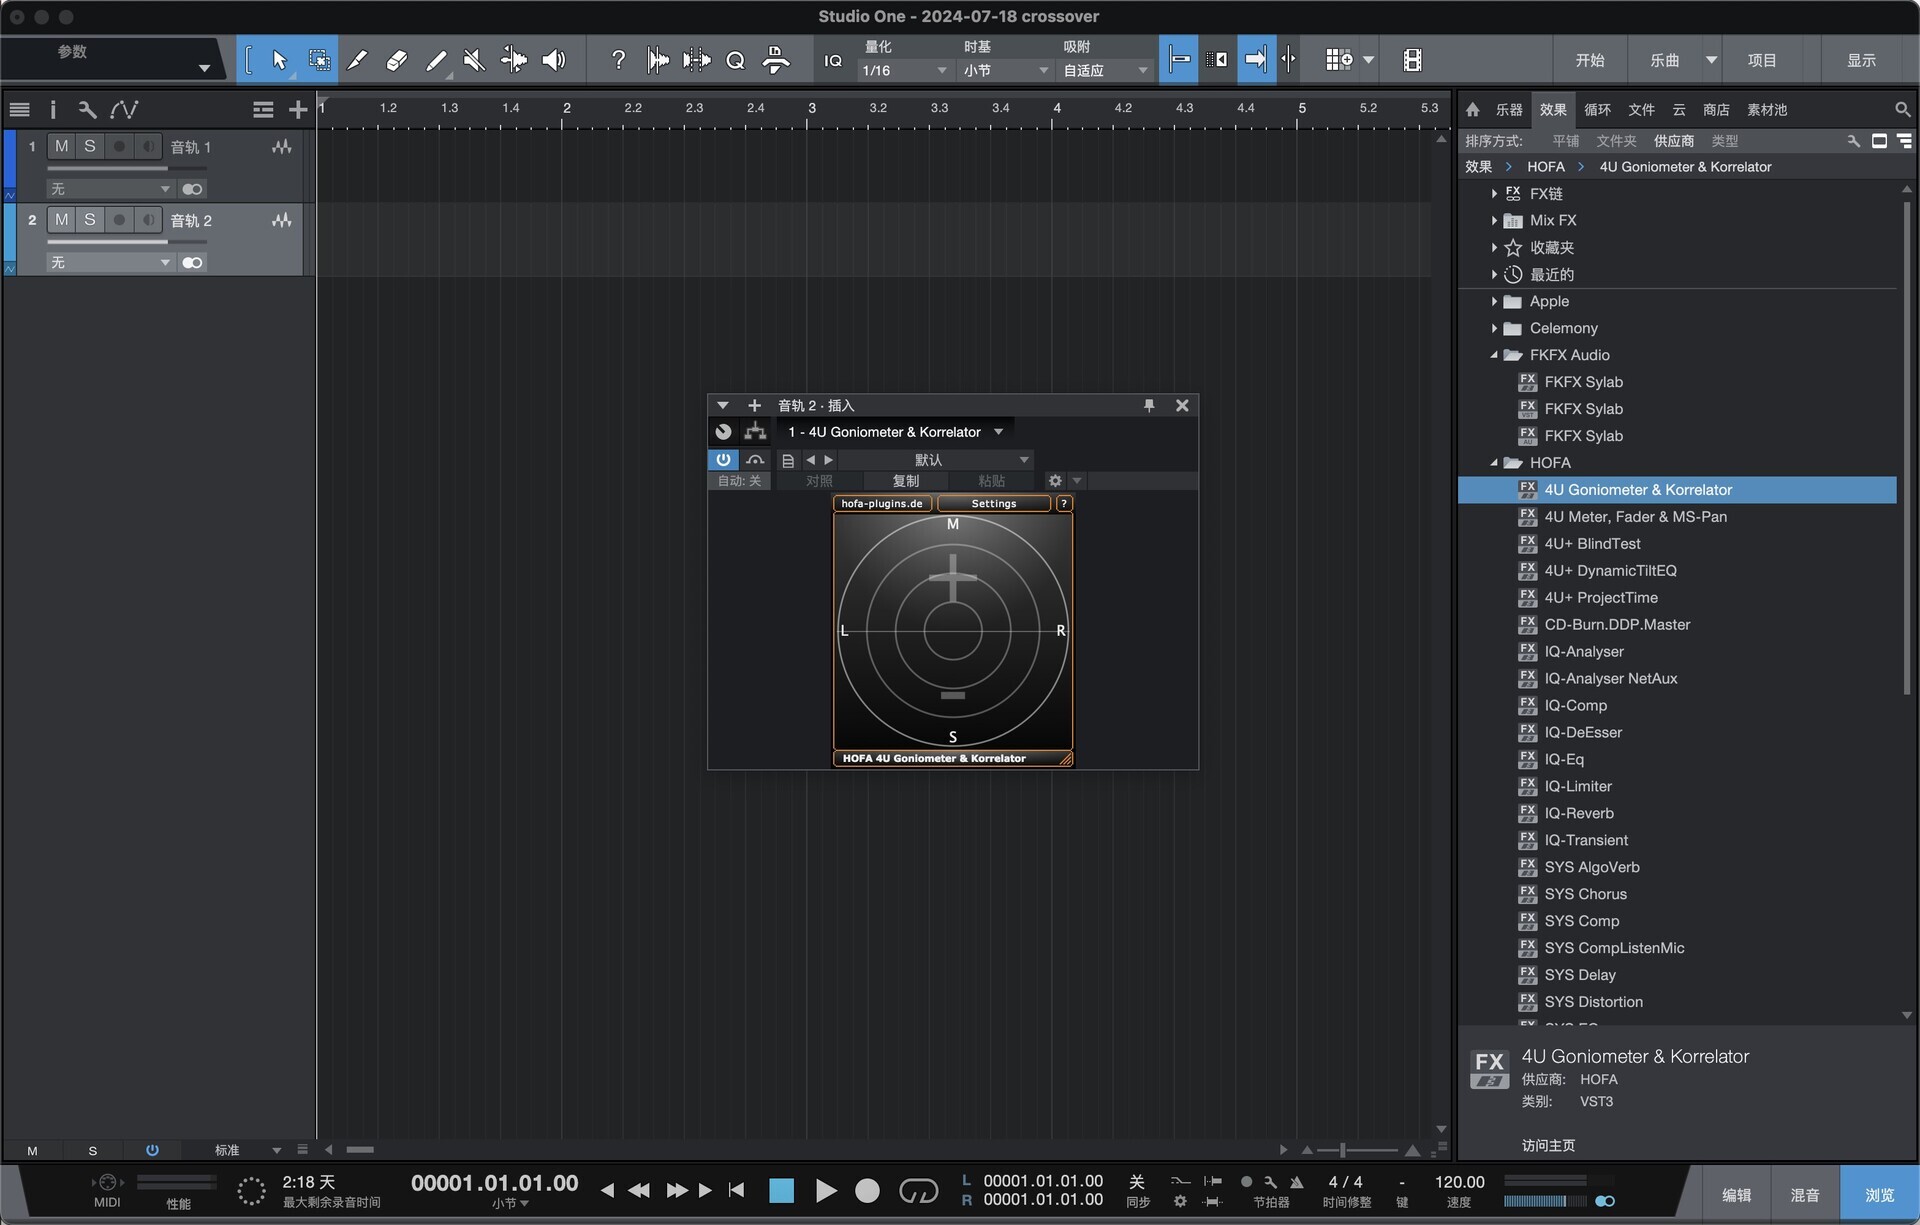Toggle the Loop playback button

(918, 1190)
